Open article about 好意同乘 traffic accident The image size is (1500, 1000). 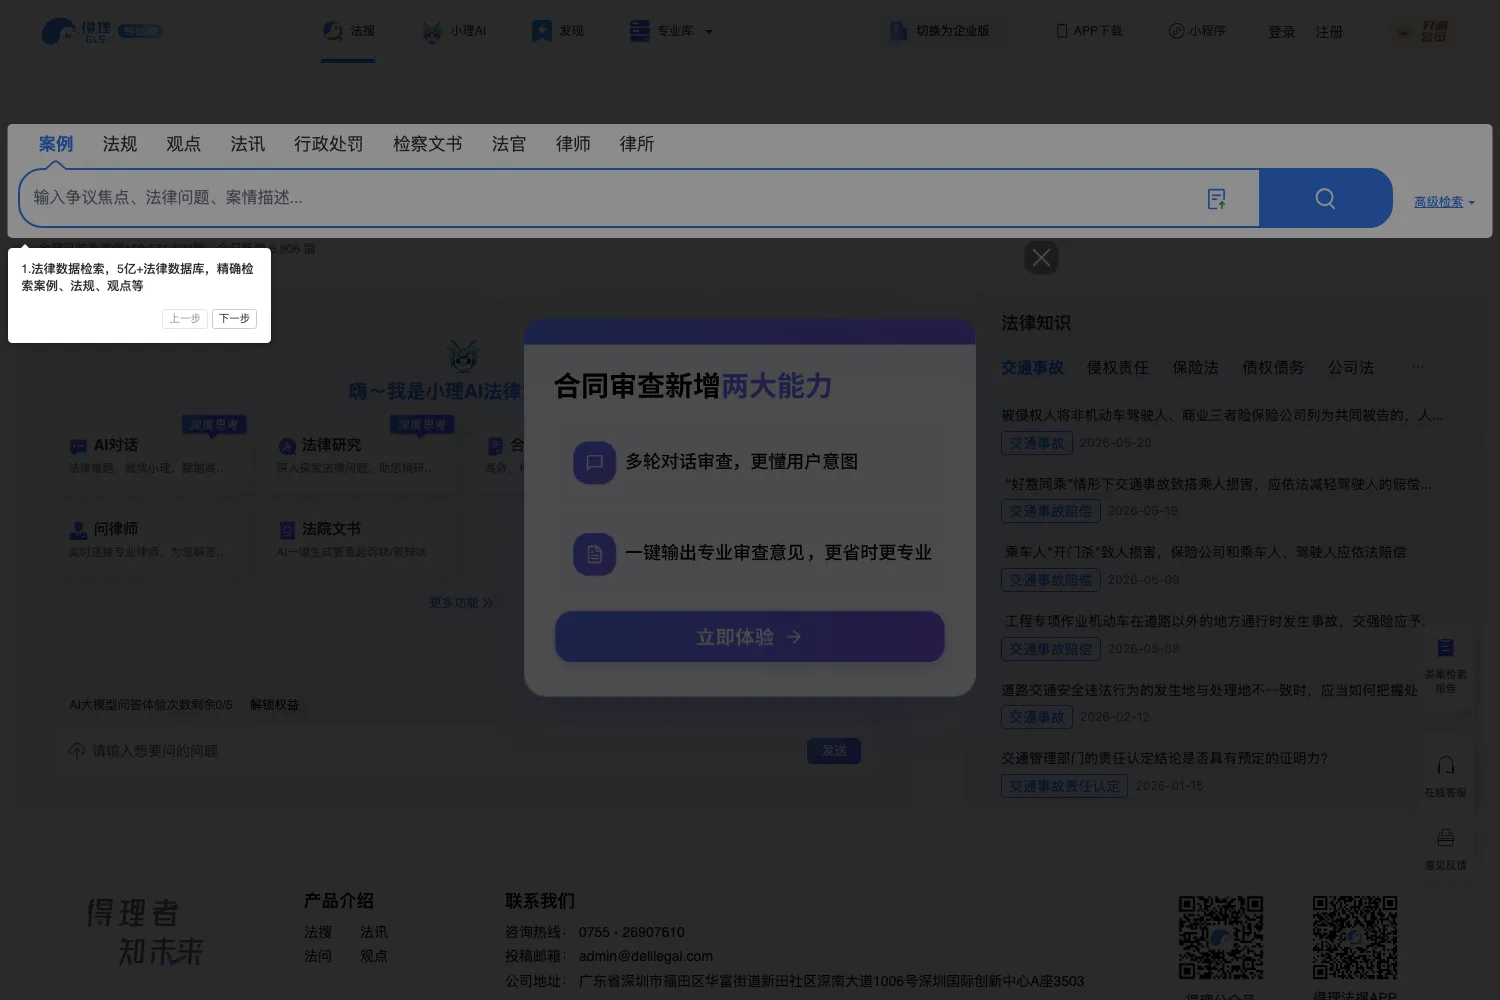point(1218,484)
